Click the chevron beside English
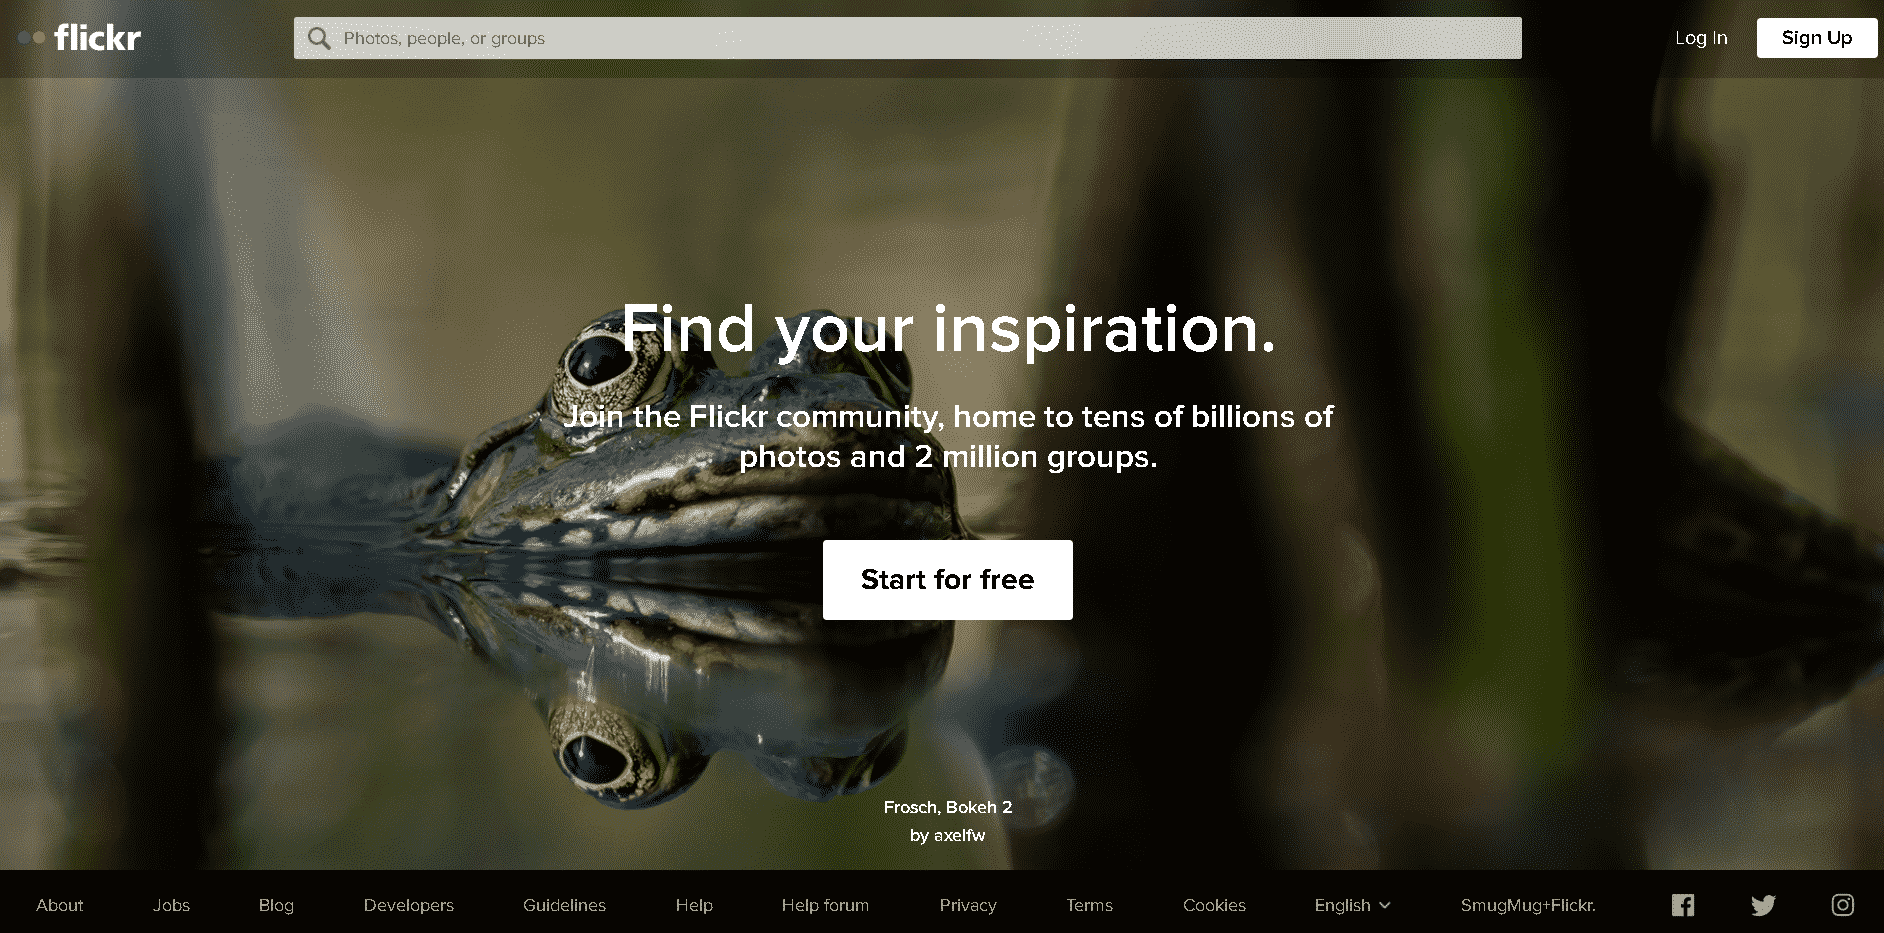The width and height of the screenshot is (1884, 933). (x=1385, y=905)
